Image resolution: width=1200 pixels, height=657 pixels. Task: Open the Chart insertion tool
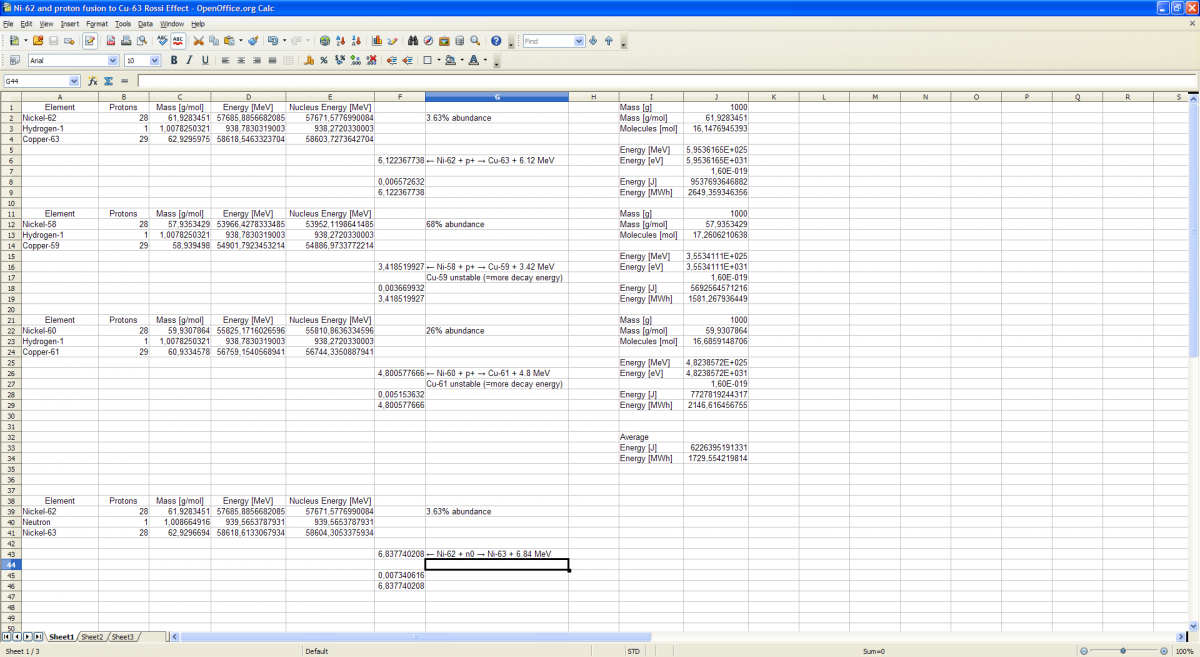[x=377, y=41]
